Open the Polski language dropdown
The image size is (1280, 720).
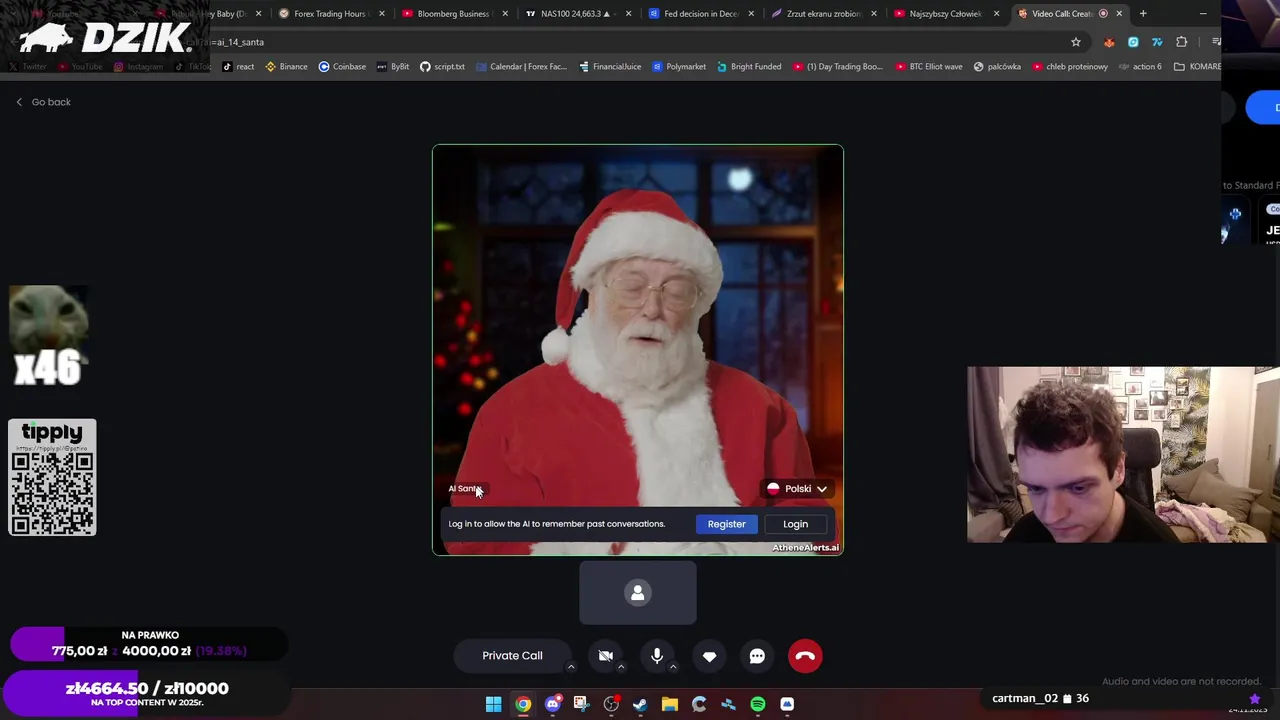tap(797, 489)
